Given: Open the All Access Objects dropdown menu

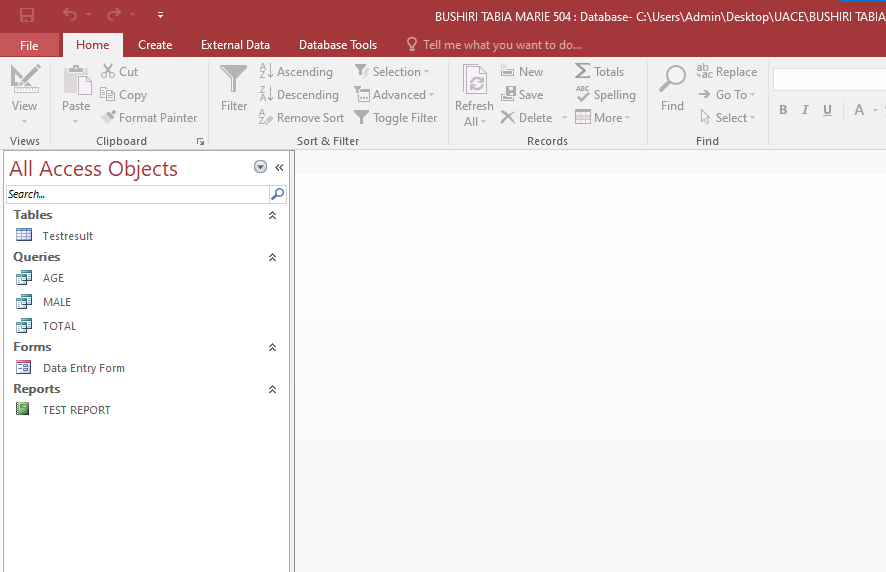Looking at the screenshot, I should [x=261, y=168].
